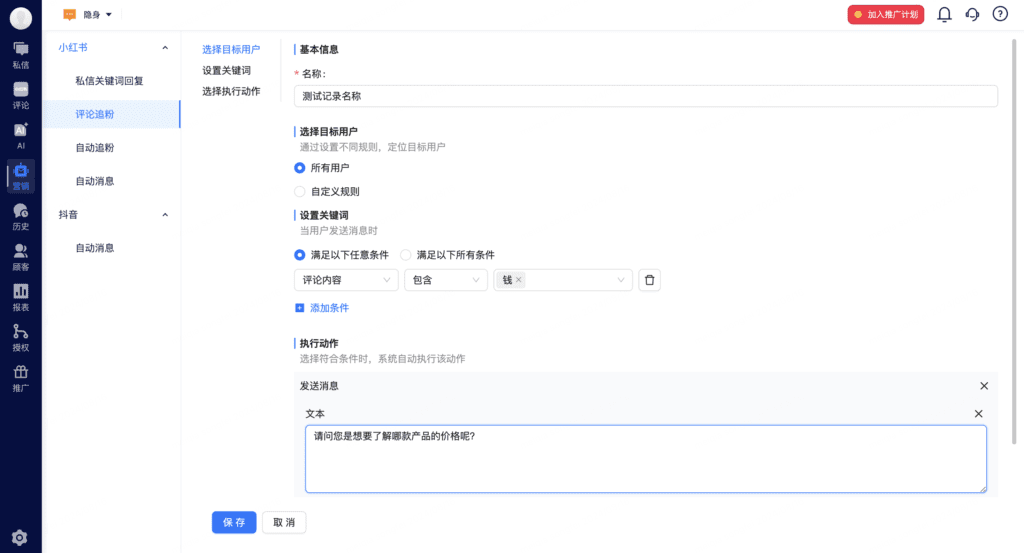Select 满足以下所有条件 radio option
1024x553 pixels.
[x=406, y=255]
